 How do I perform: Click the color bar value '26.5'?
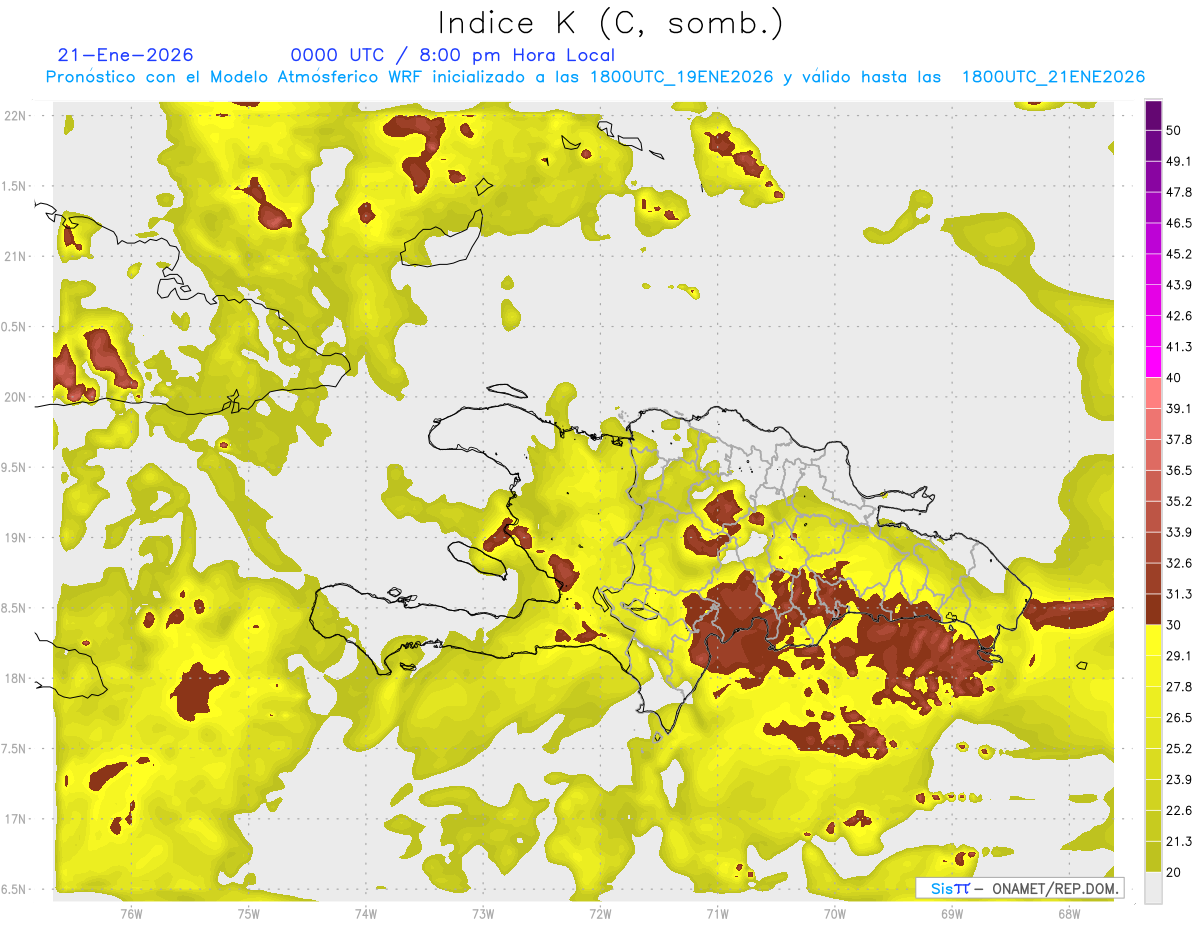coord(1178,718)
